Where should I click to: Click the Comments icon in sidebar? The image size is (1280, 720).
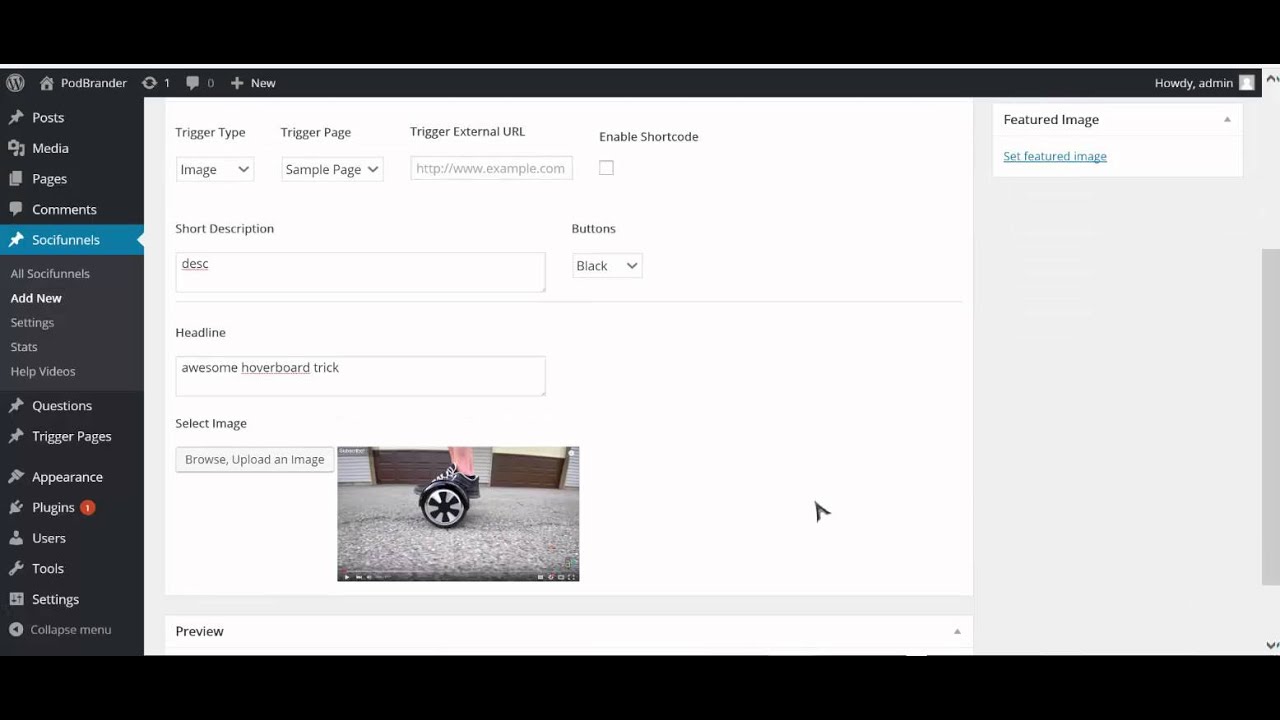16,210
